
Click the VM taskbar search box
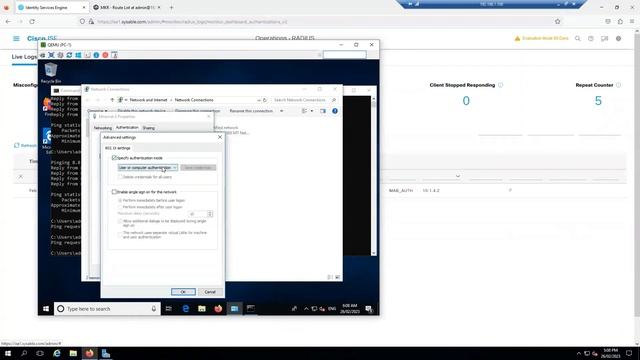click(x=107, y=309)
